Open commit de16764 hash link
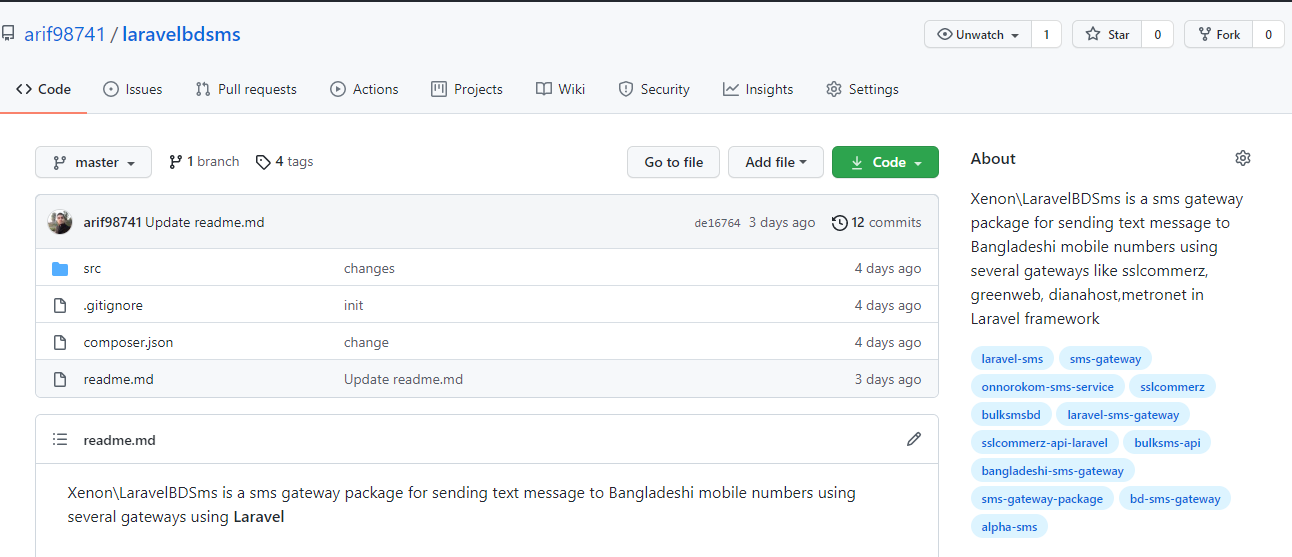Screen dimensions: 1292x557 tap(717, 223)
